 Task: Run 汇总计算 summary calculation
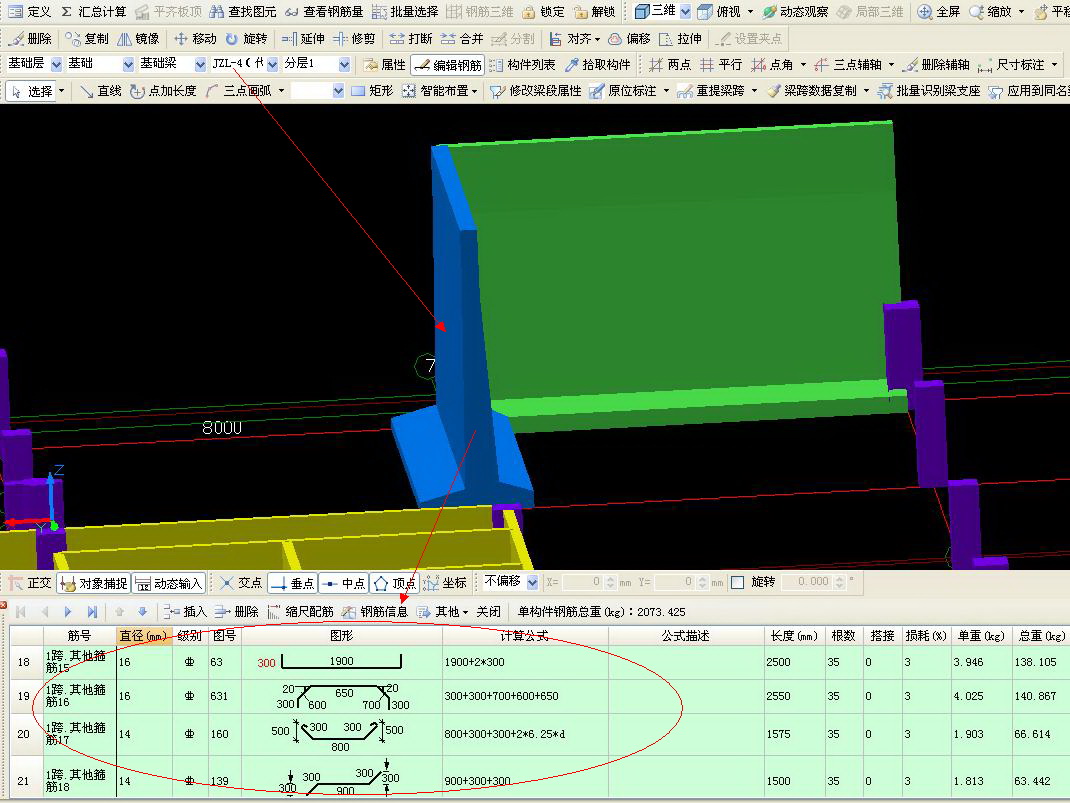(x=93, y=12)
